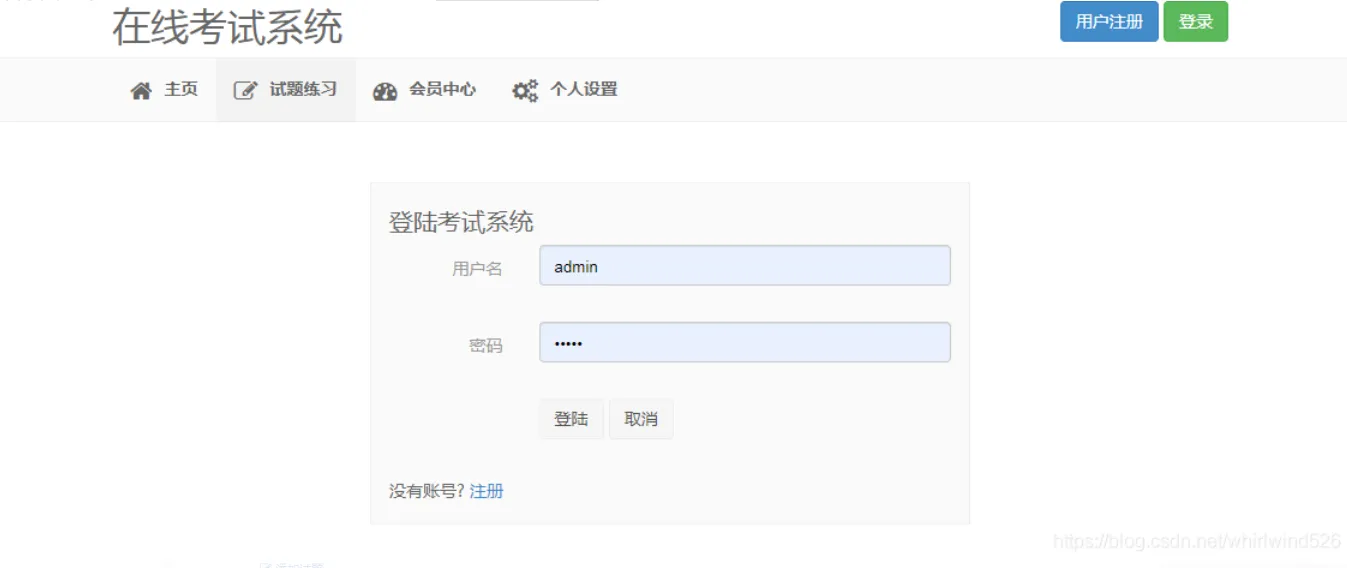The image size is (1347, 568).
Task: Click the 在线考试系统 site title
Action: [x=227, y=27]
